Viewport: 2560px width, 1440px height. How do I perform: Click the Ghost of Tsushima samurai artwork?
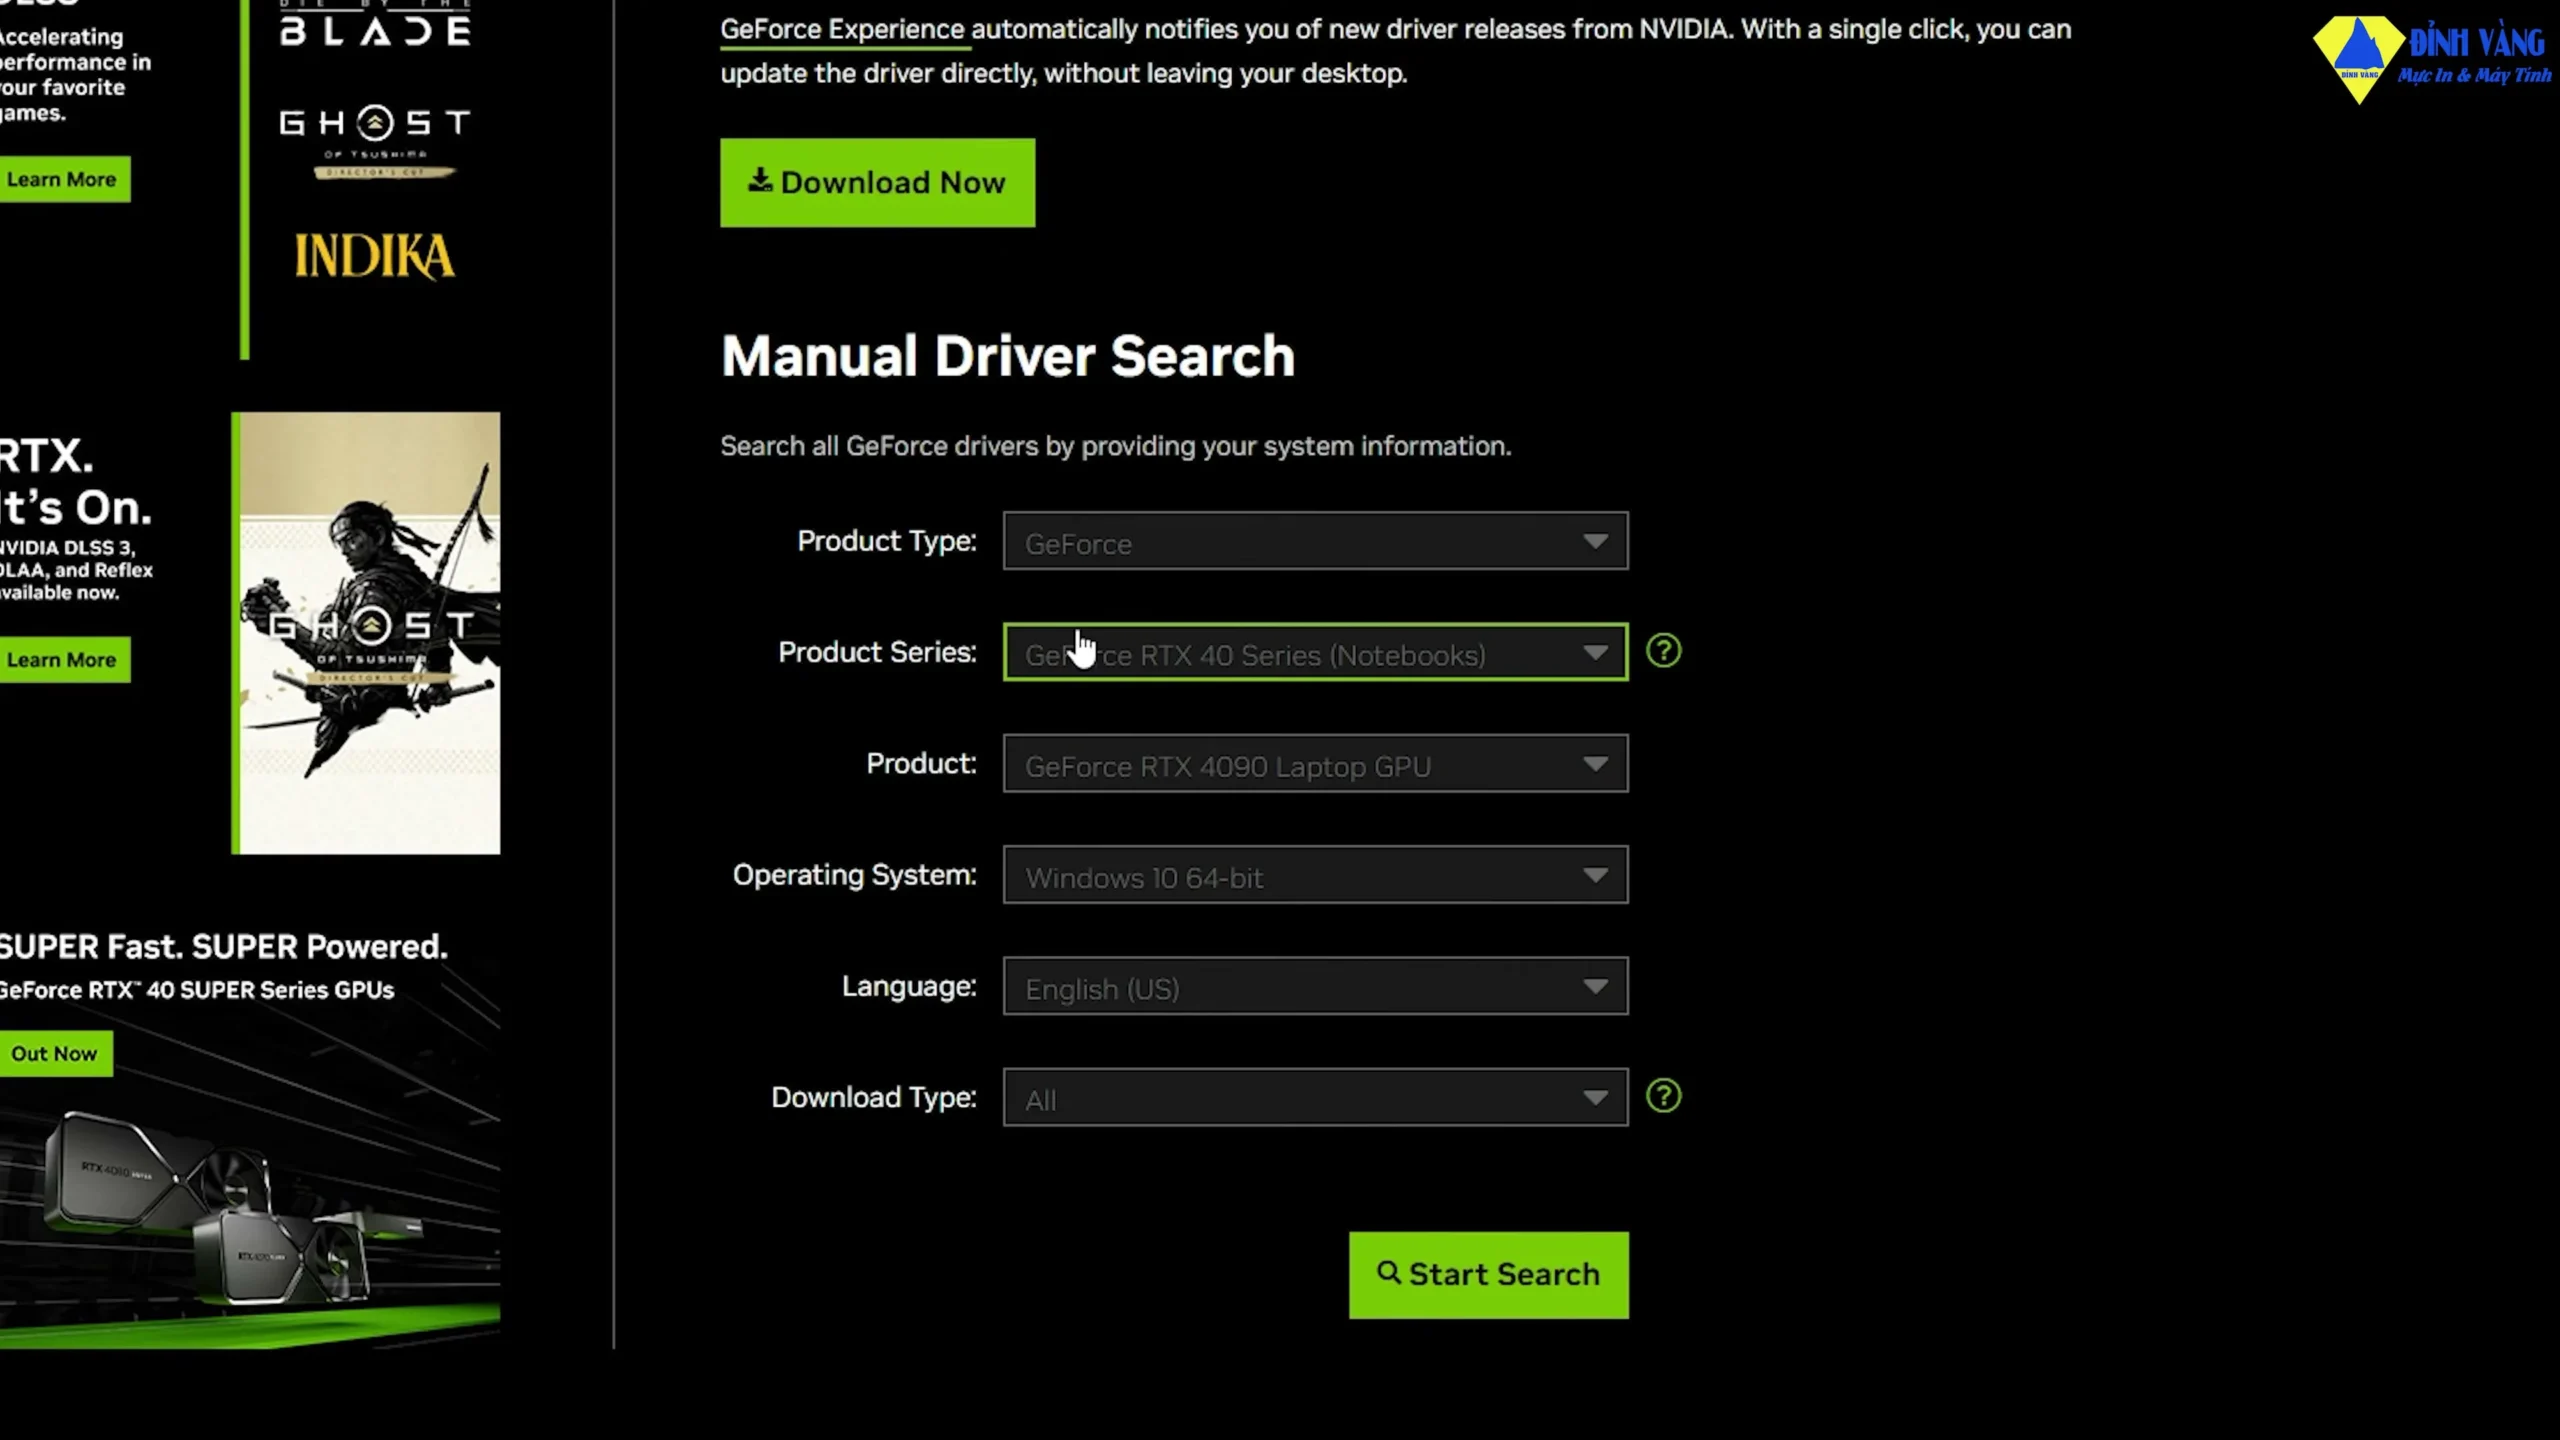click(x=366, y=633)
